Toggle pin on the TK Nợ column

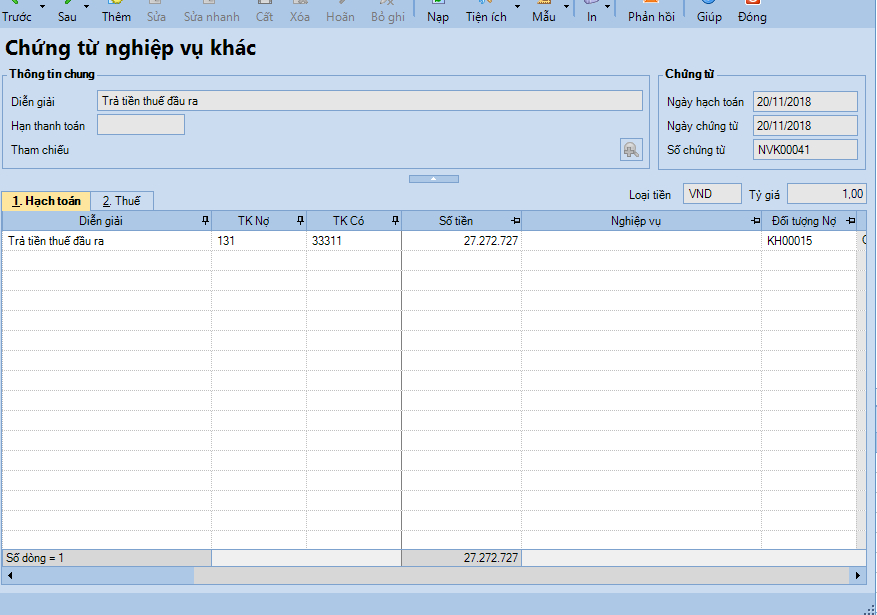click(300, 220)
